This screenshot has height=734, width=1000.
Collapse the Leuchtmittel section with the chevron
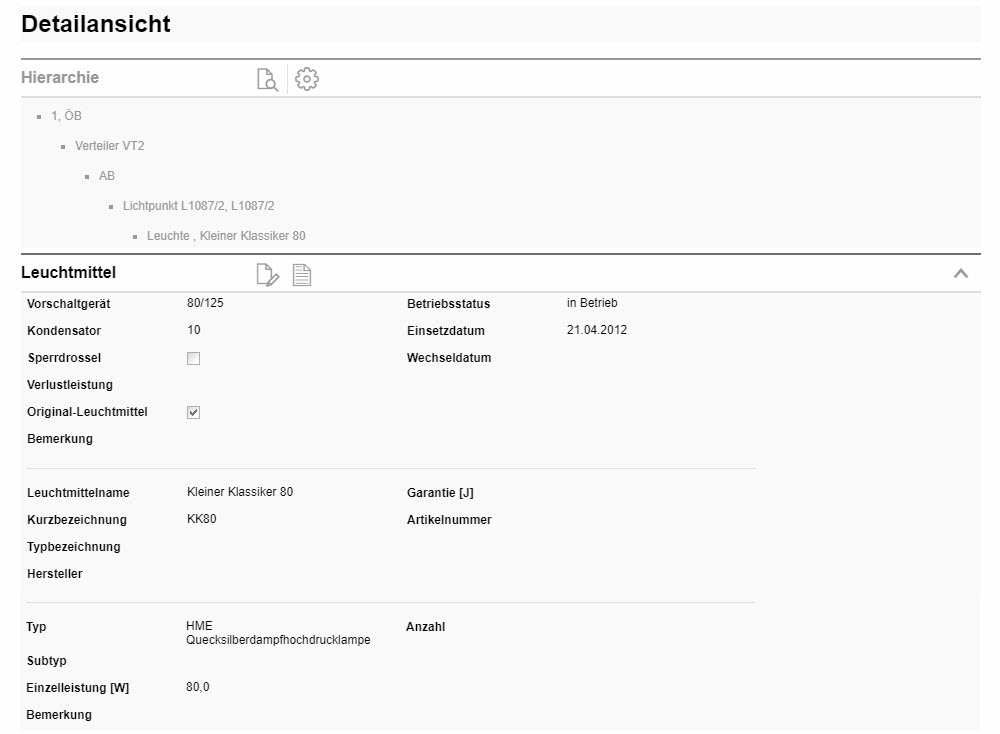(960, 273)
